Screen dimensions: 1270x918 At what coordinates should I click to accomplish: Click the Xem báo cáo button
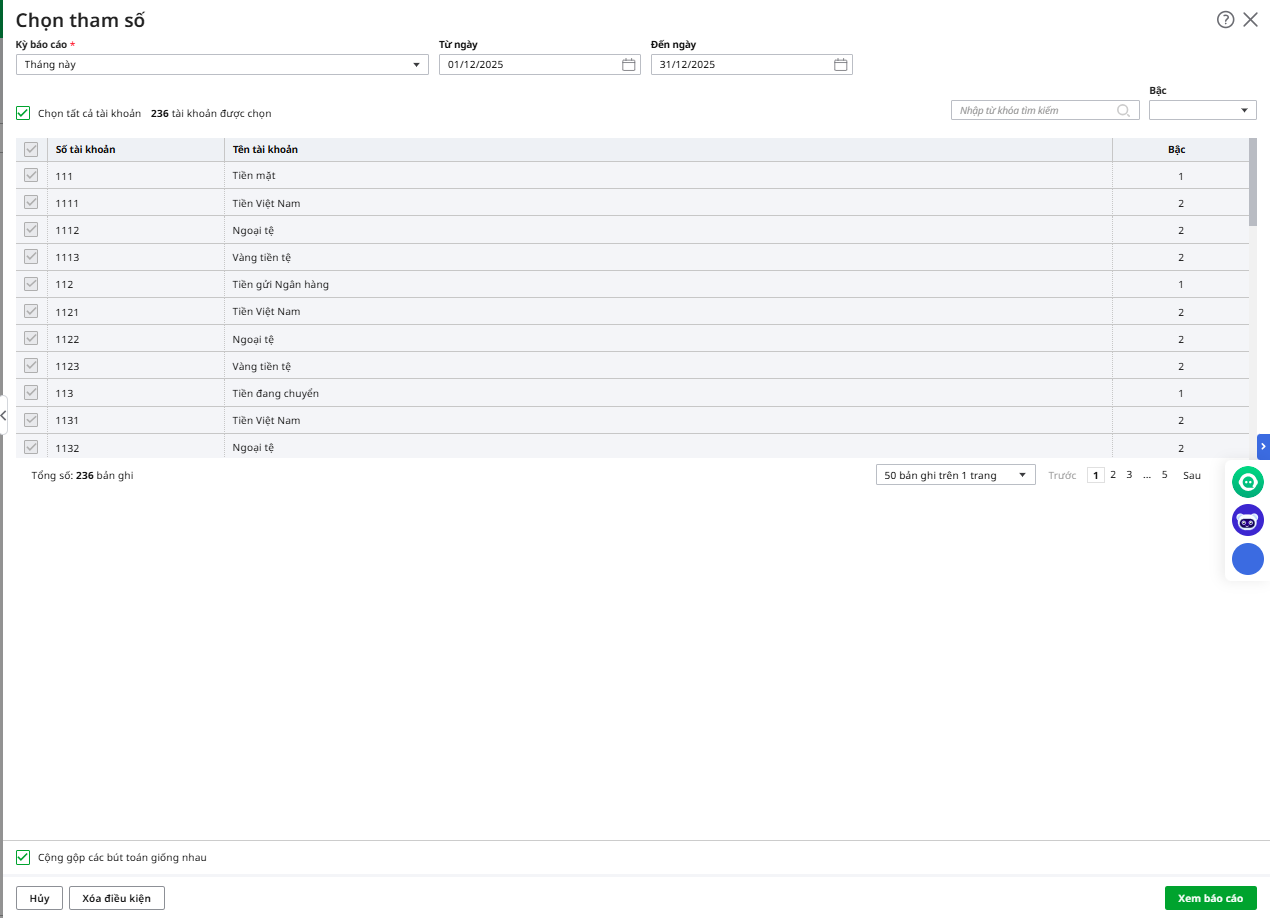click(x=1210, y=898)
